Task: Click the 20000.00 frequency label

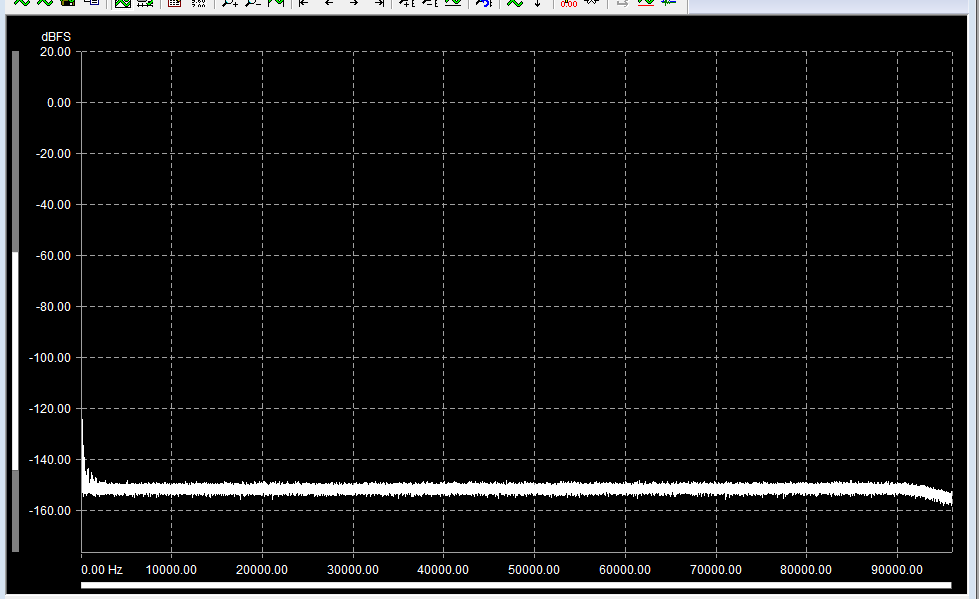Action: (x=262, y=570)
